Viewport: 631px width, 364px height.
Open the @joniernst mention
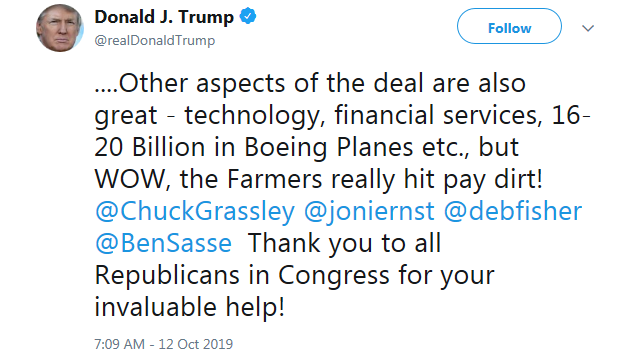click(x=369, y=212)
